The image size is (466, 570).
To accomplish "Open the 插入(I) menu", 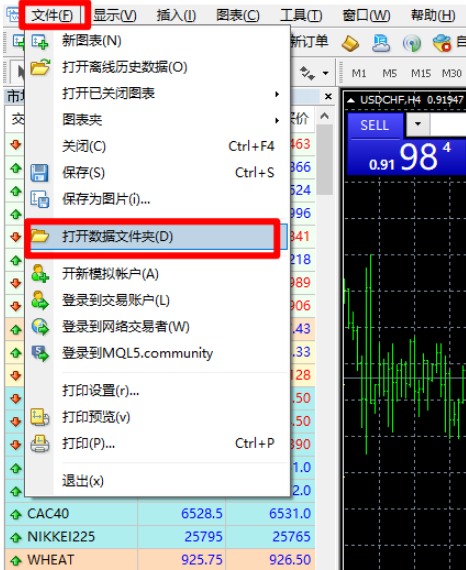I will click(x=176, y=15).
